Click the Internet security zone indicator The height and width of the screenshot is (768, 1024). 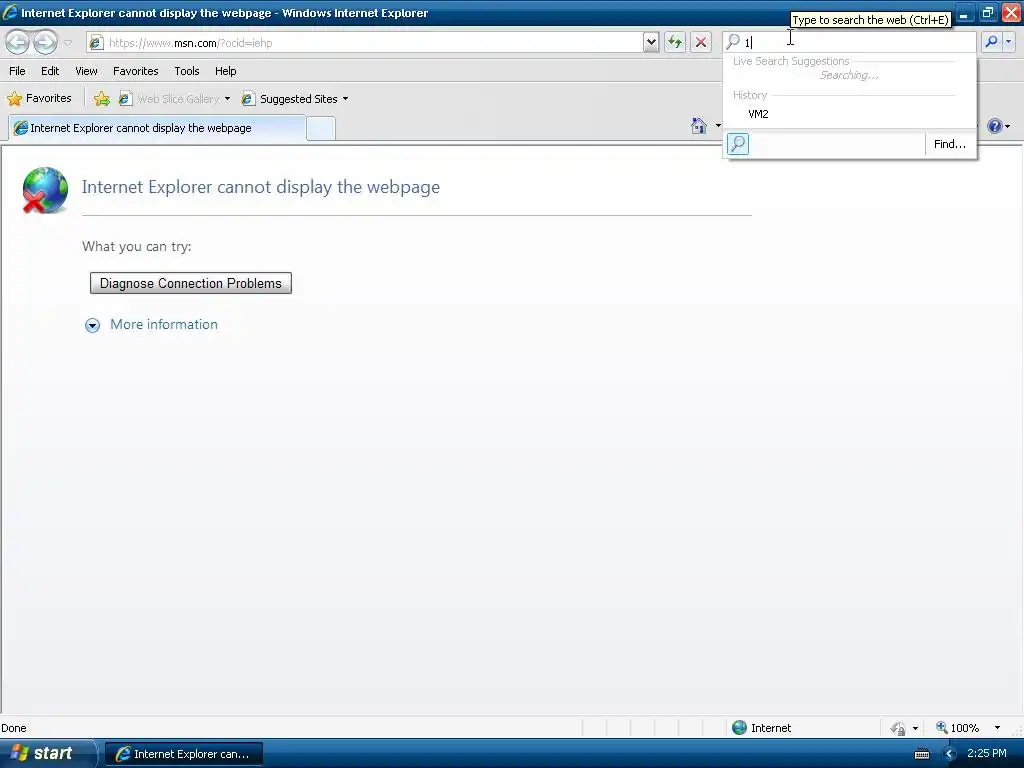coord(761,728)
